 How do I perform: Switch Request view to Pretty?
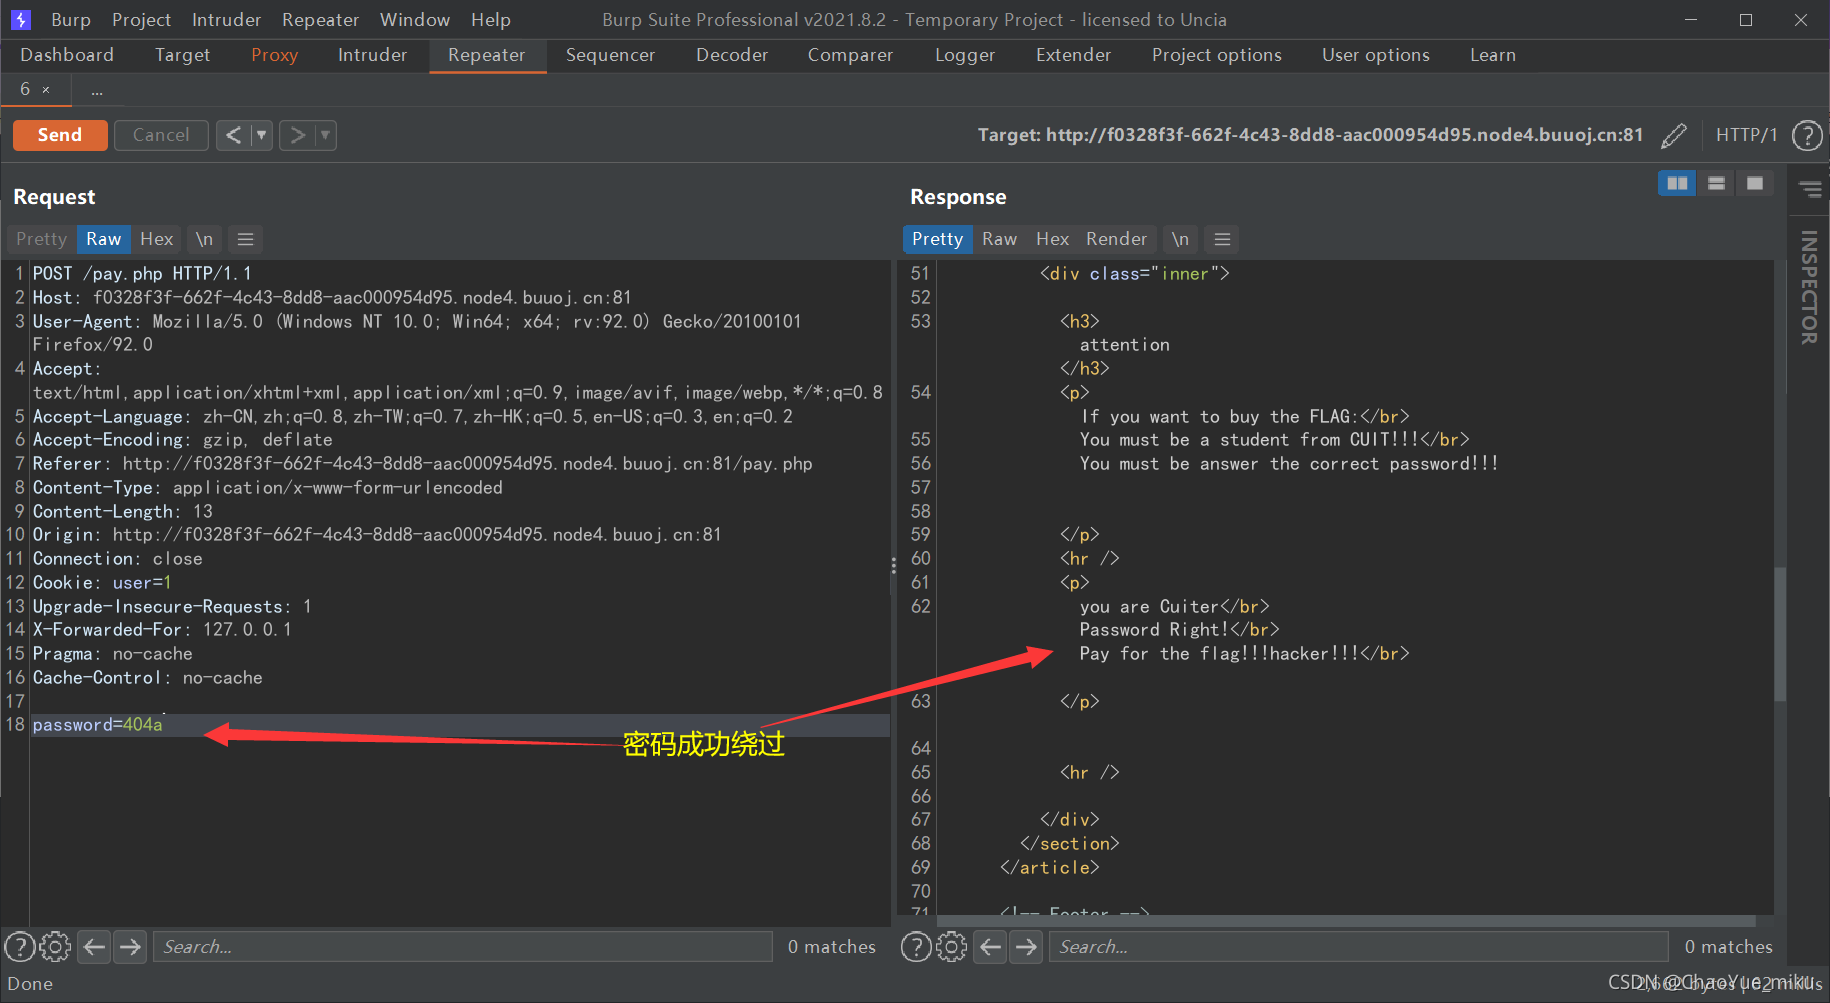(41, 239)
